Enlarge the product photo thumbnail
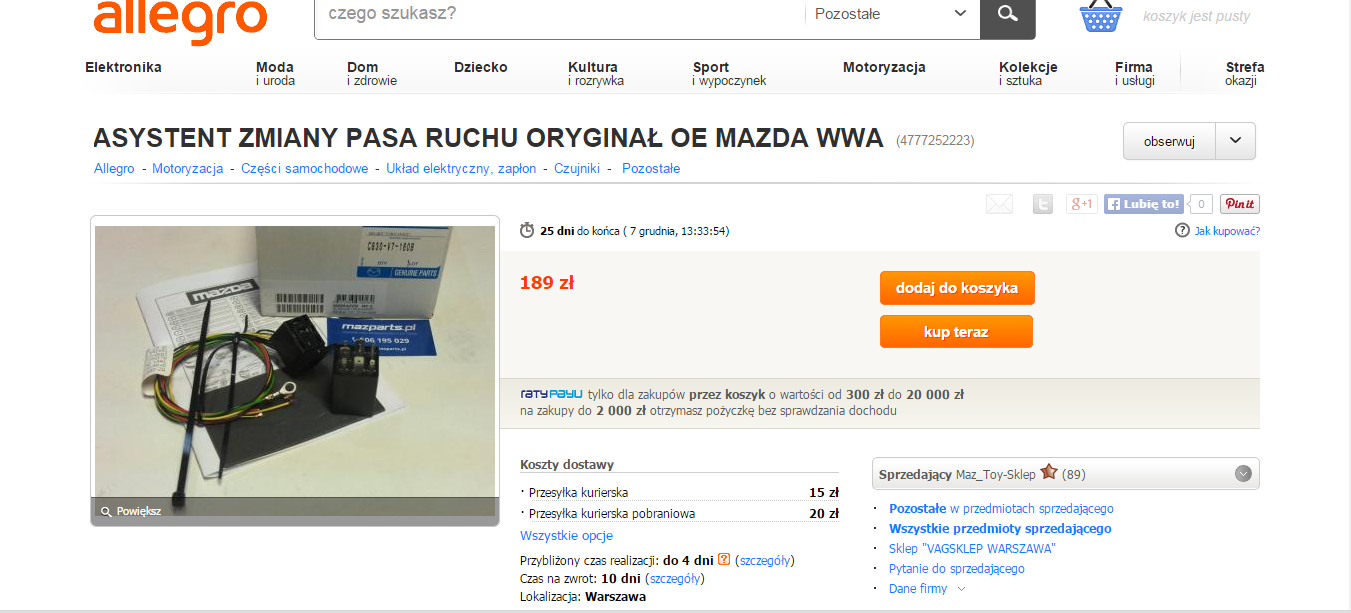 tap(295, 371)
